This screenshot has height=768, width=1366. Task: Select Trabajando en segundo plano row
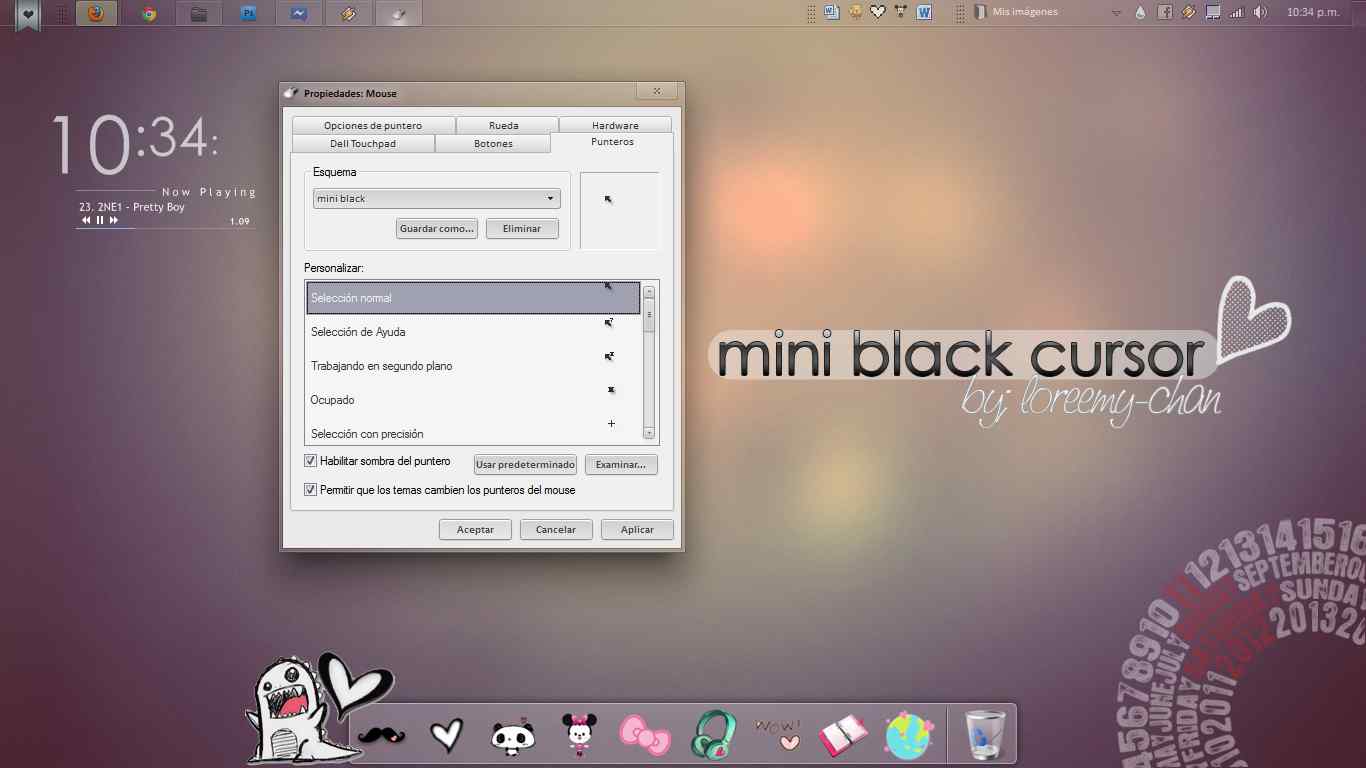[473, 366]
